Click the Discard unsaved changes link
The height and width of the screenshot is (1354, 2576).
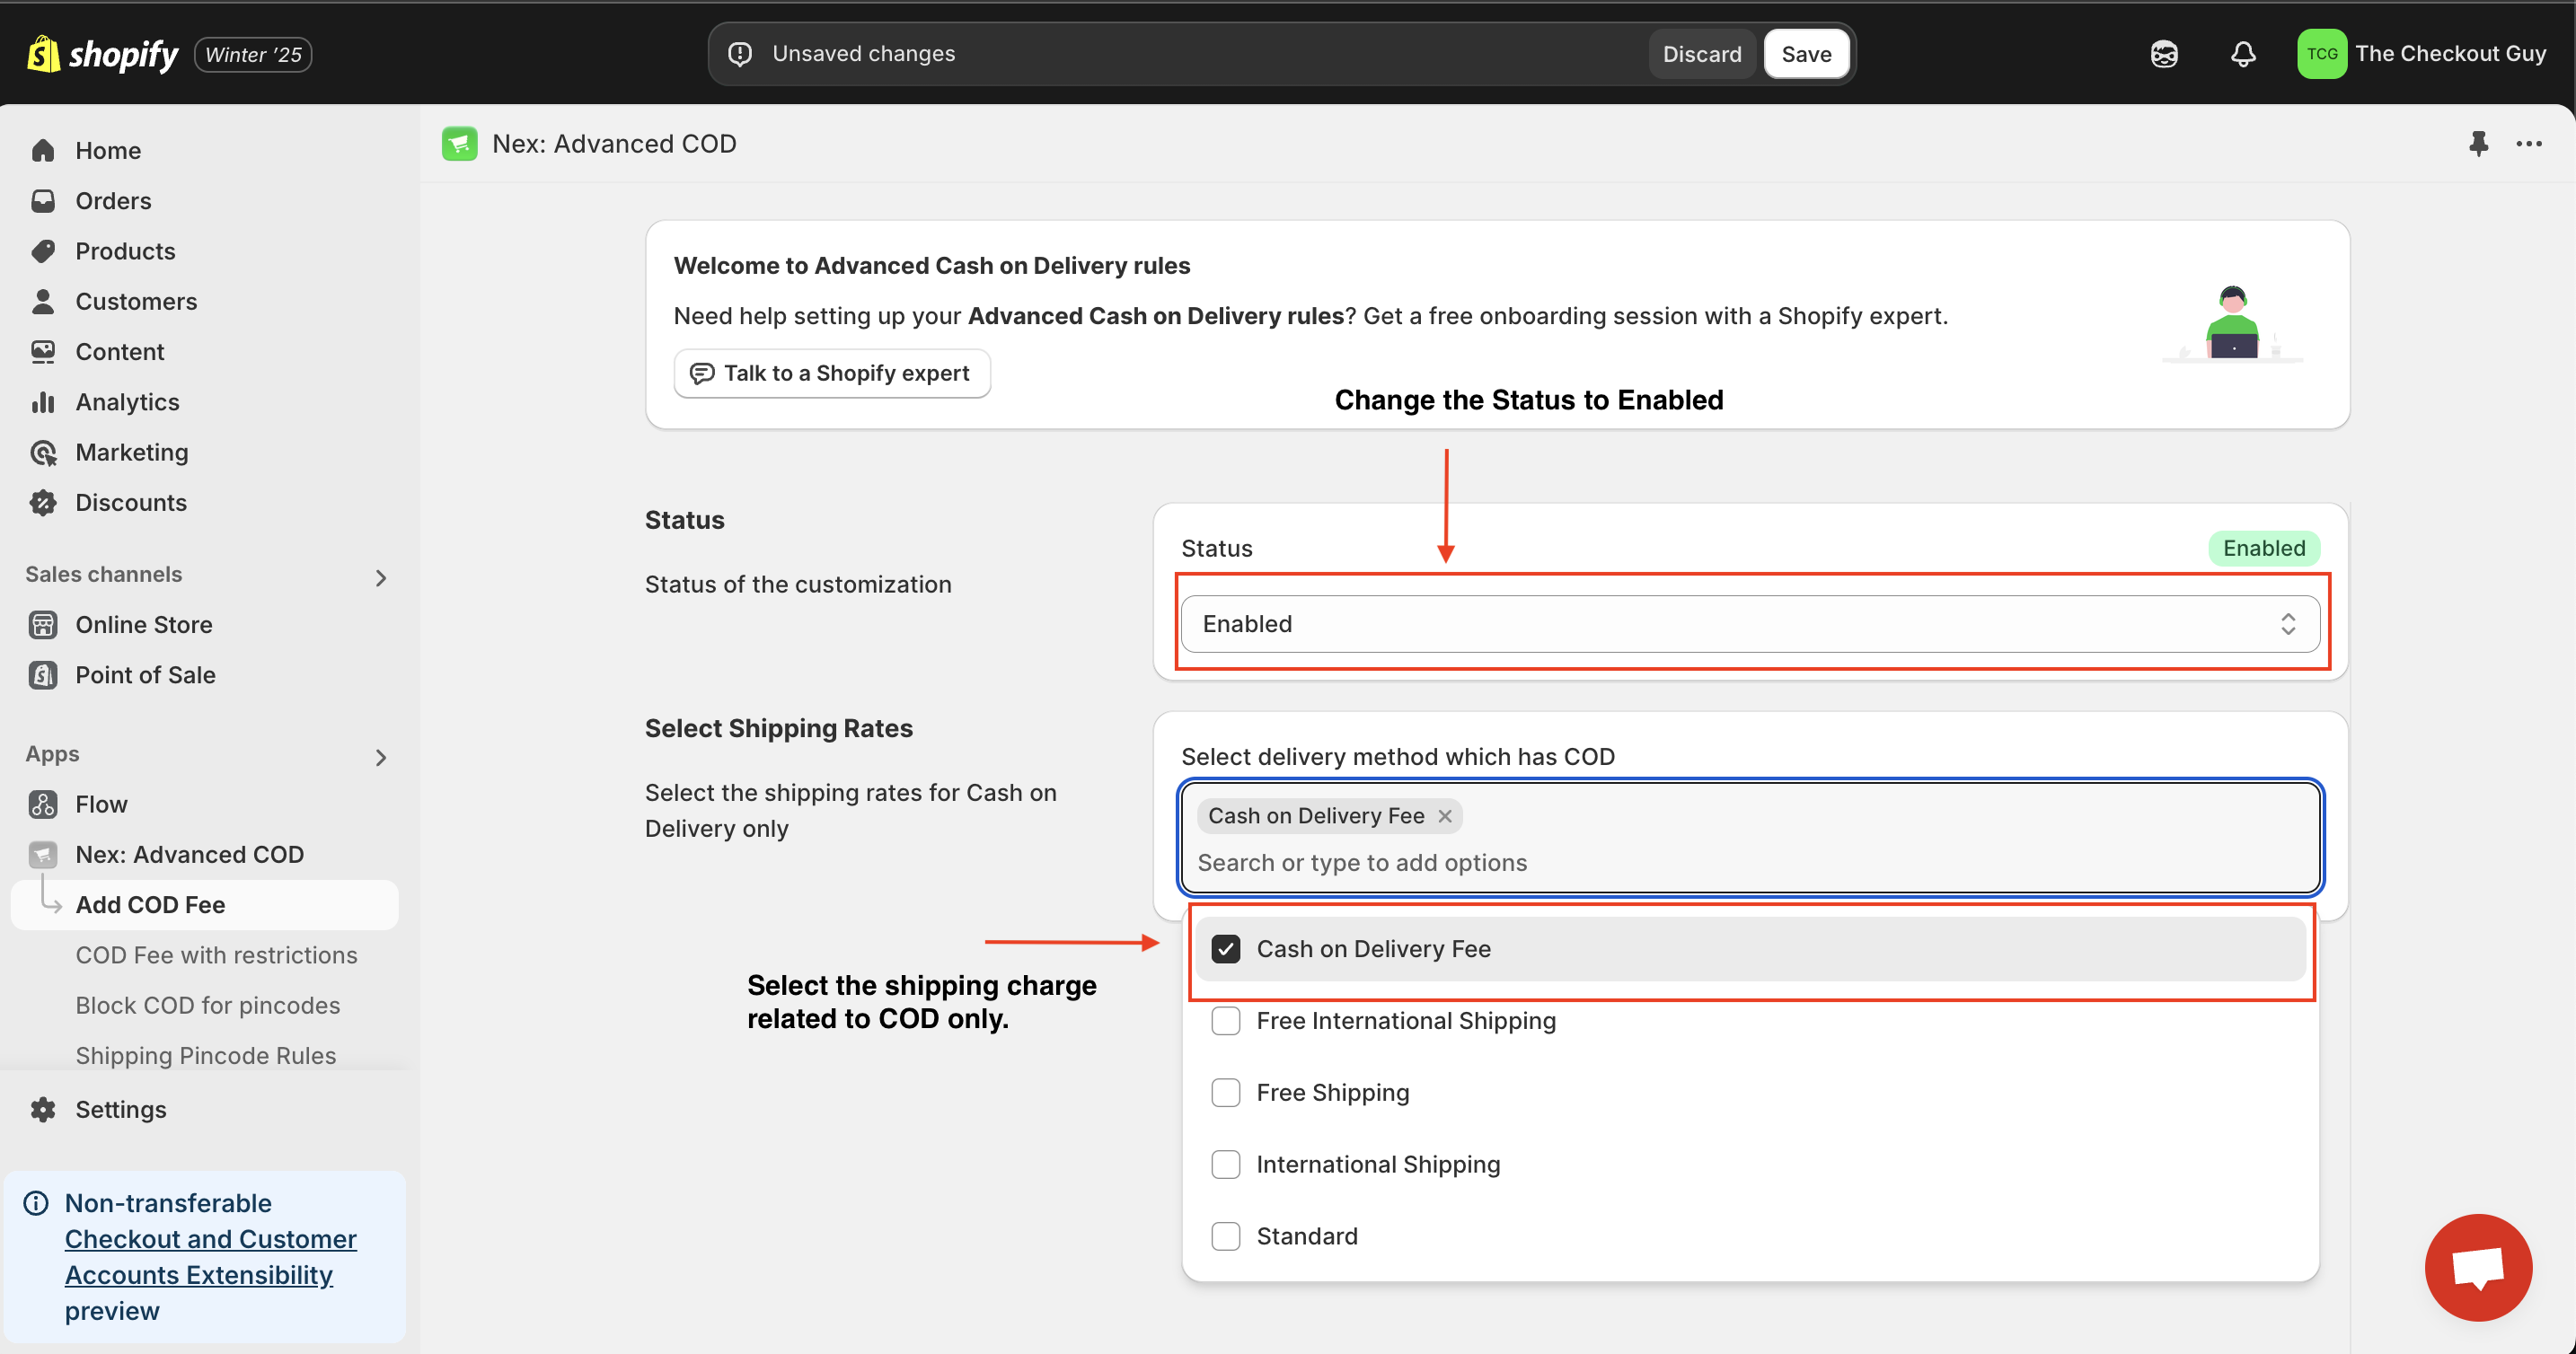tap(1702, 53)
